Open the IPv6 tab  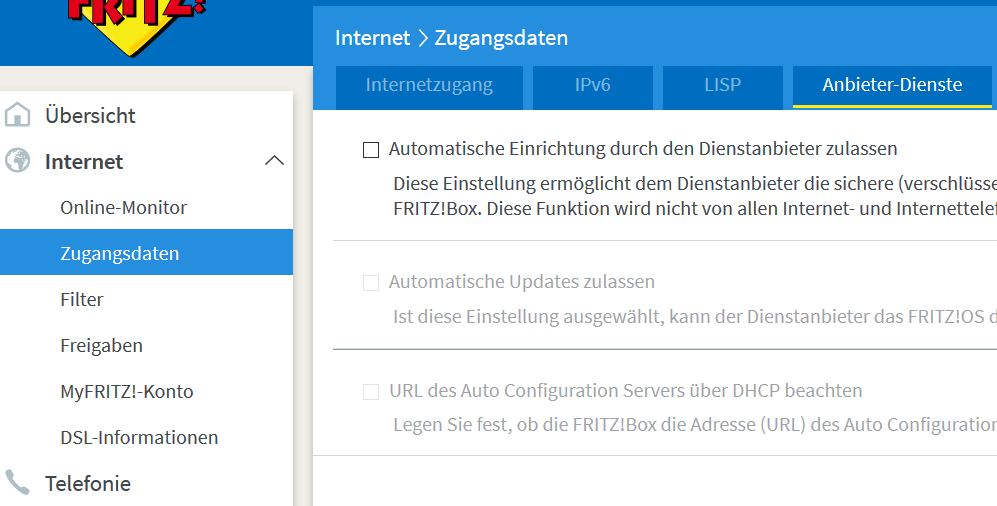(x=592, y=86)
